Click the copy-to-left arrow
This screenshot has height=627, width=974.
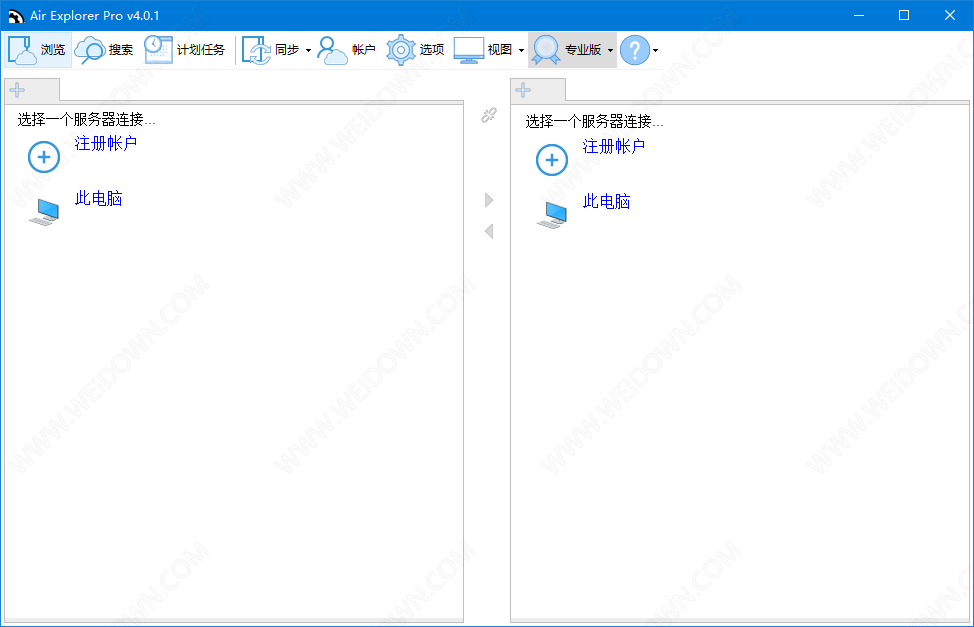489,231
